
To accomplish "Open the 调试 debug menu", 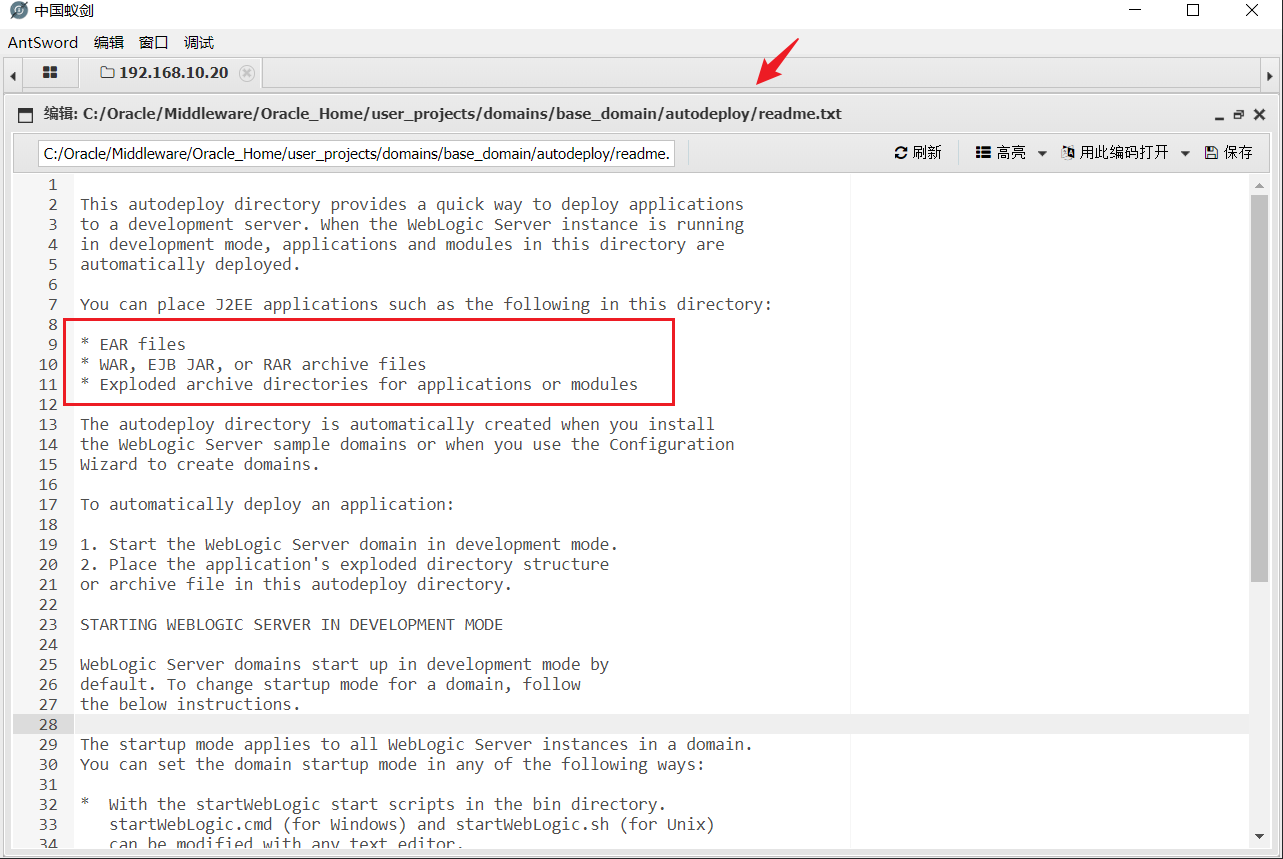I will [x=198, y=43].
